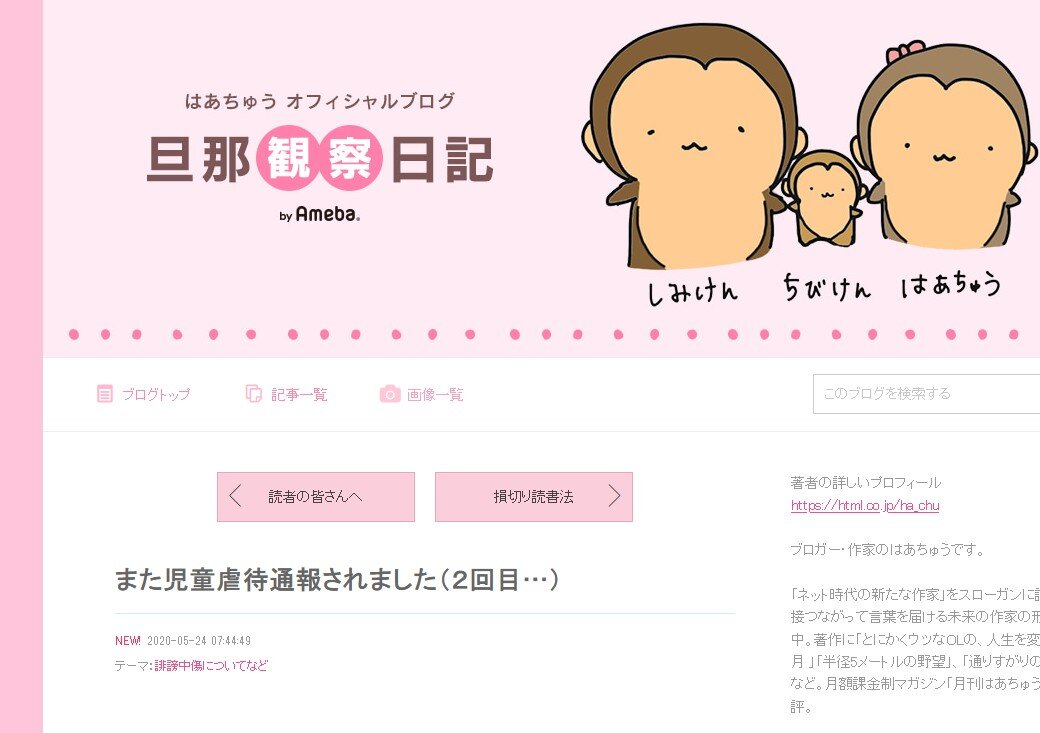The width and height of the screenshot is (1040, 733).
Task: Open the 記事一覧 article list
Action: coord(287,394)
